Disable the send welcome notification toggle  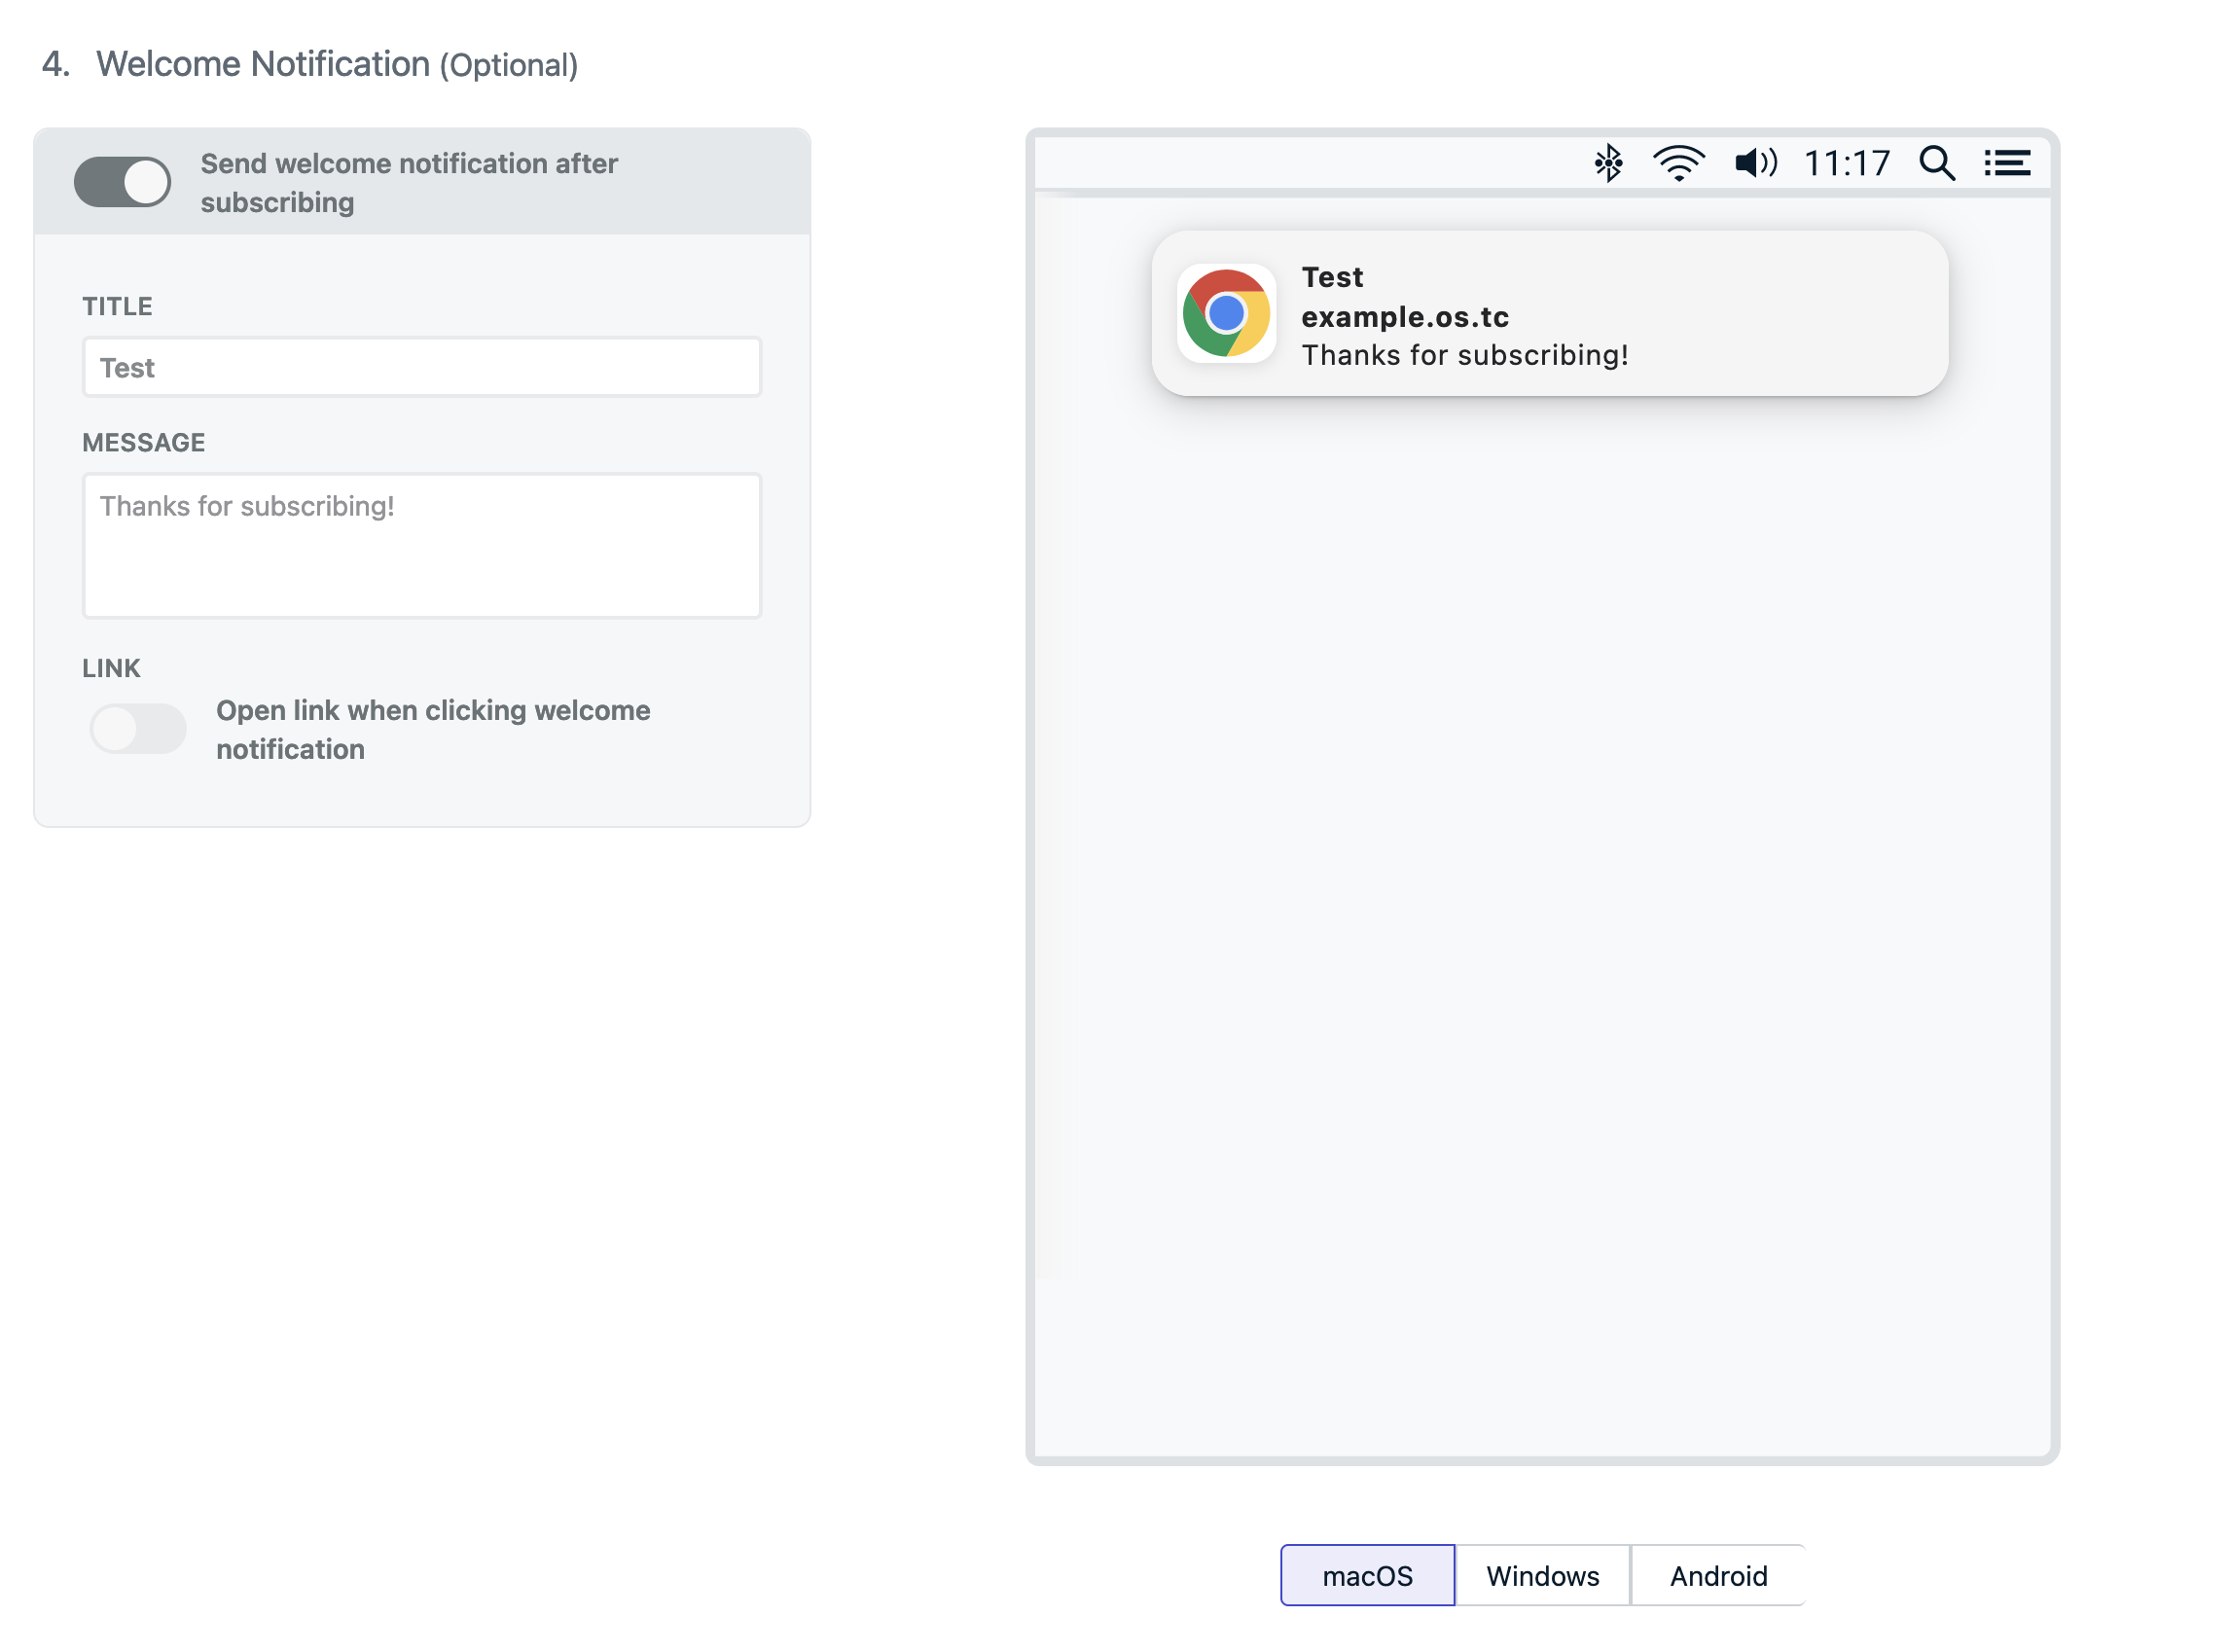123,183
